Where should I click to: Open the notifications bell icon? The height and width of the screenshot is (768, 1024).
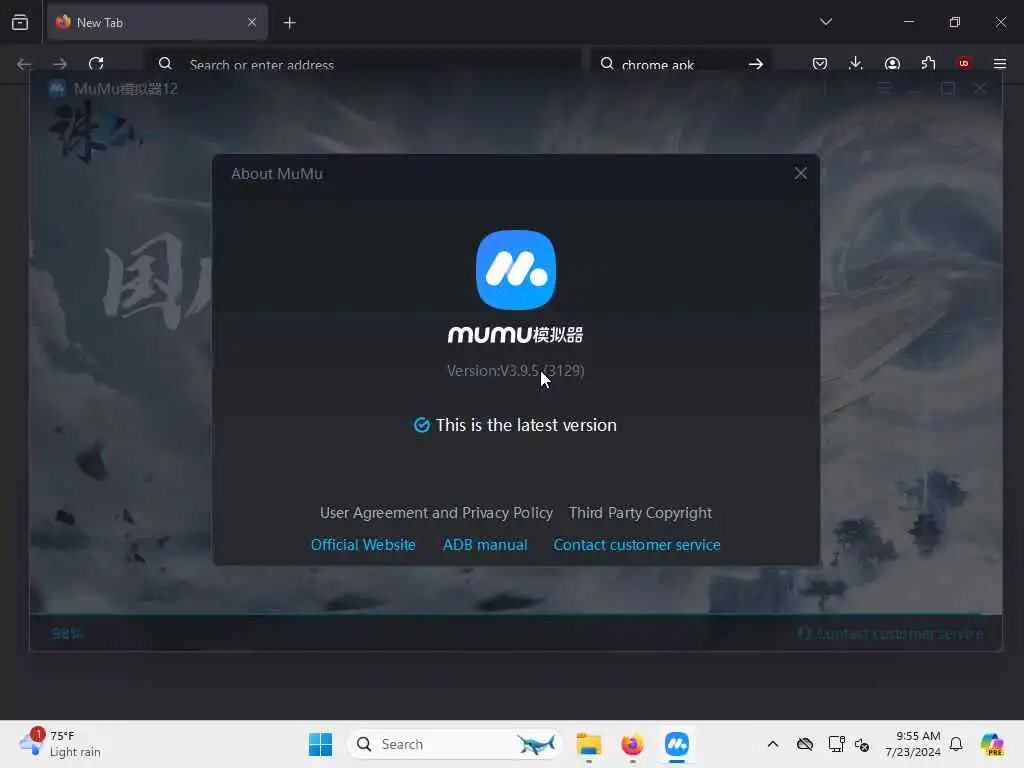pyautogui.click(x=956, y=744)
